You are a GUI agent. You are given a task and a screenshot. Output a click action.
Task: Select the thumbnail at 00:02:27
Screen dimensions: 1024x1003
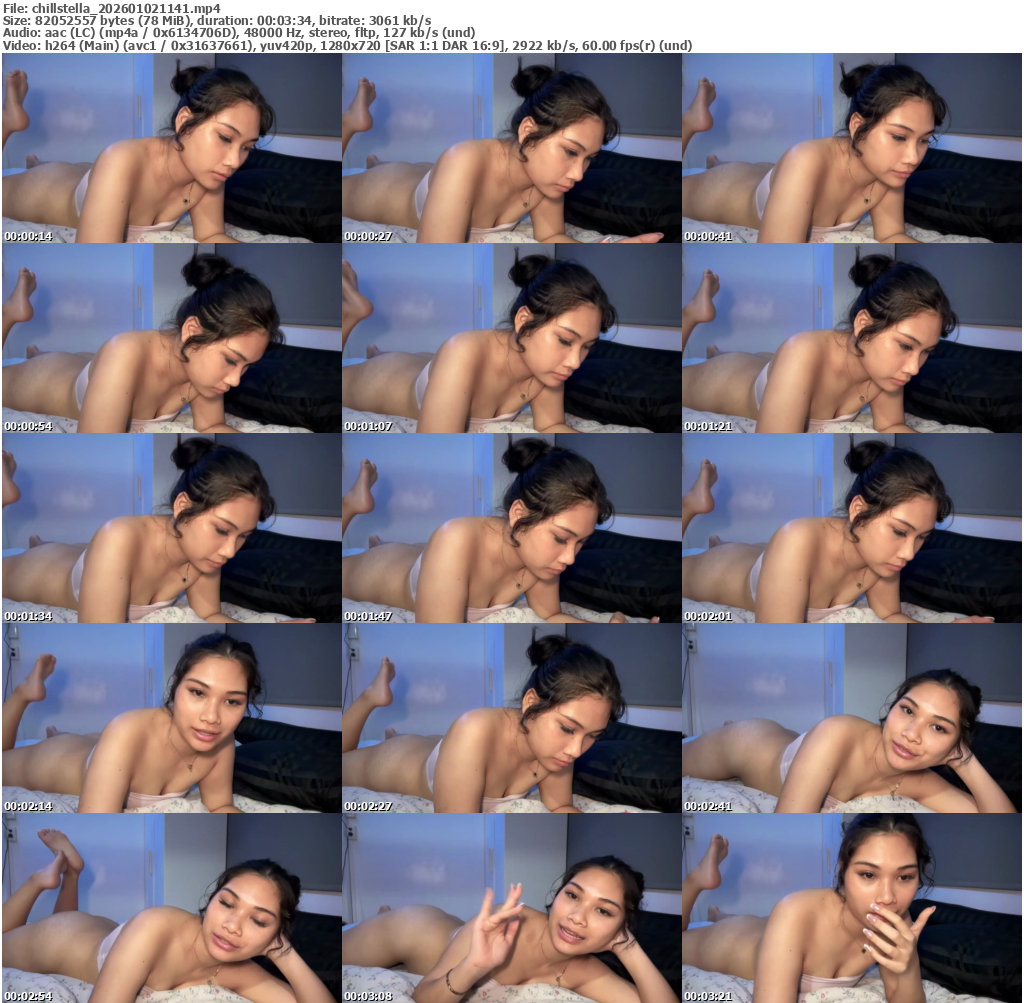(511, 718)
